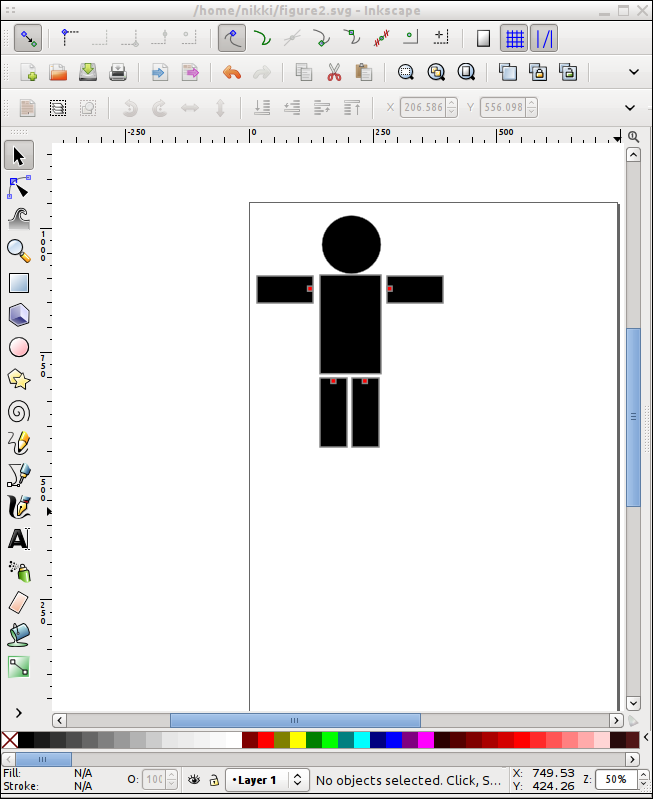653x799 pixels.
Task: Expand the toolbox overflow arrow
Action: [x=19, y=713]
